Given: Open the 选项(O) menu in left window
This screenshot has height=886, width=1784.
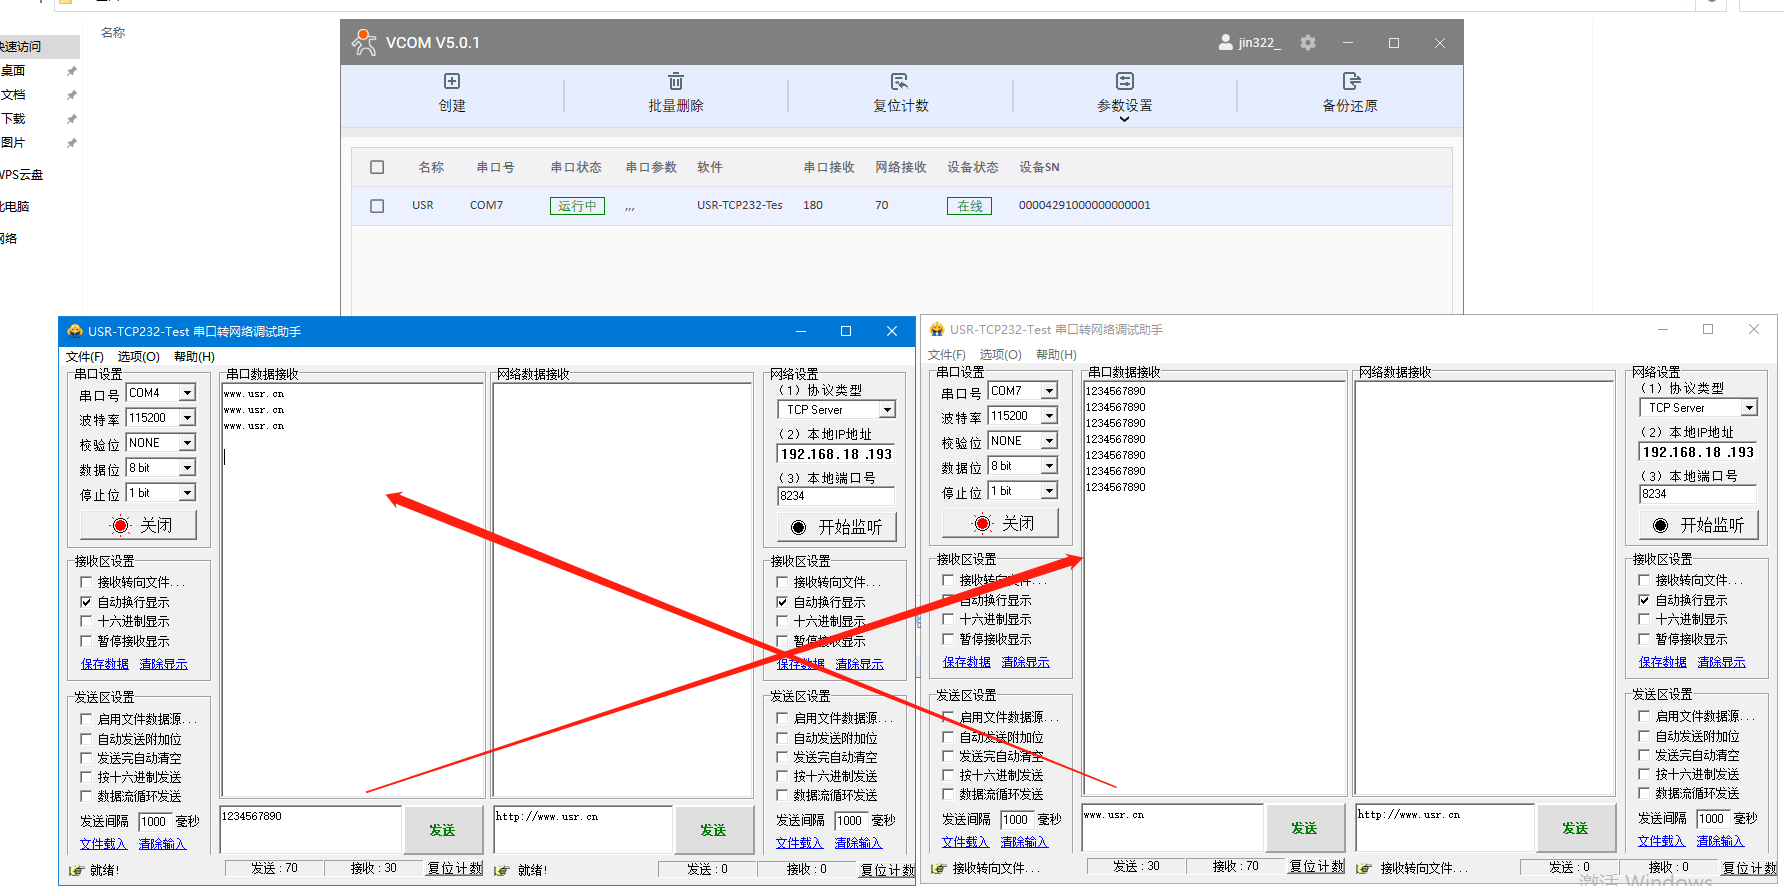Looking at the screenshot, I should 138,357.
